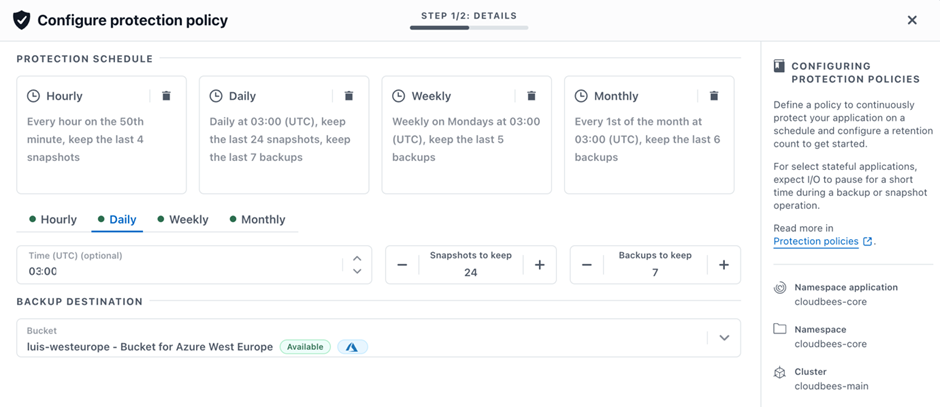Screen dimensions: 940x407
Task: Select the Weekly schedule card
Action: (x=466, y=135)
